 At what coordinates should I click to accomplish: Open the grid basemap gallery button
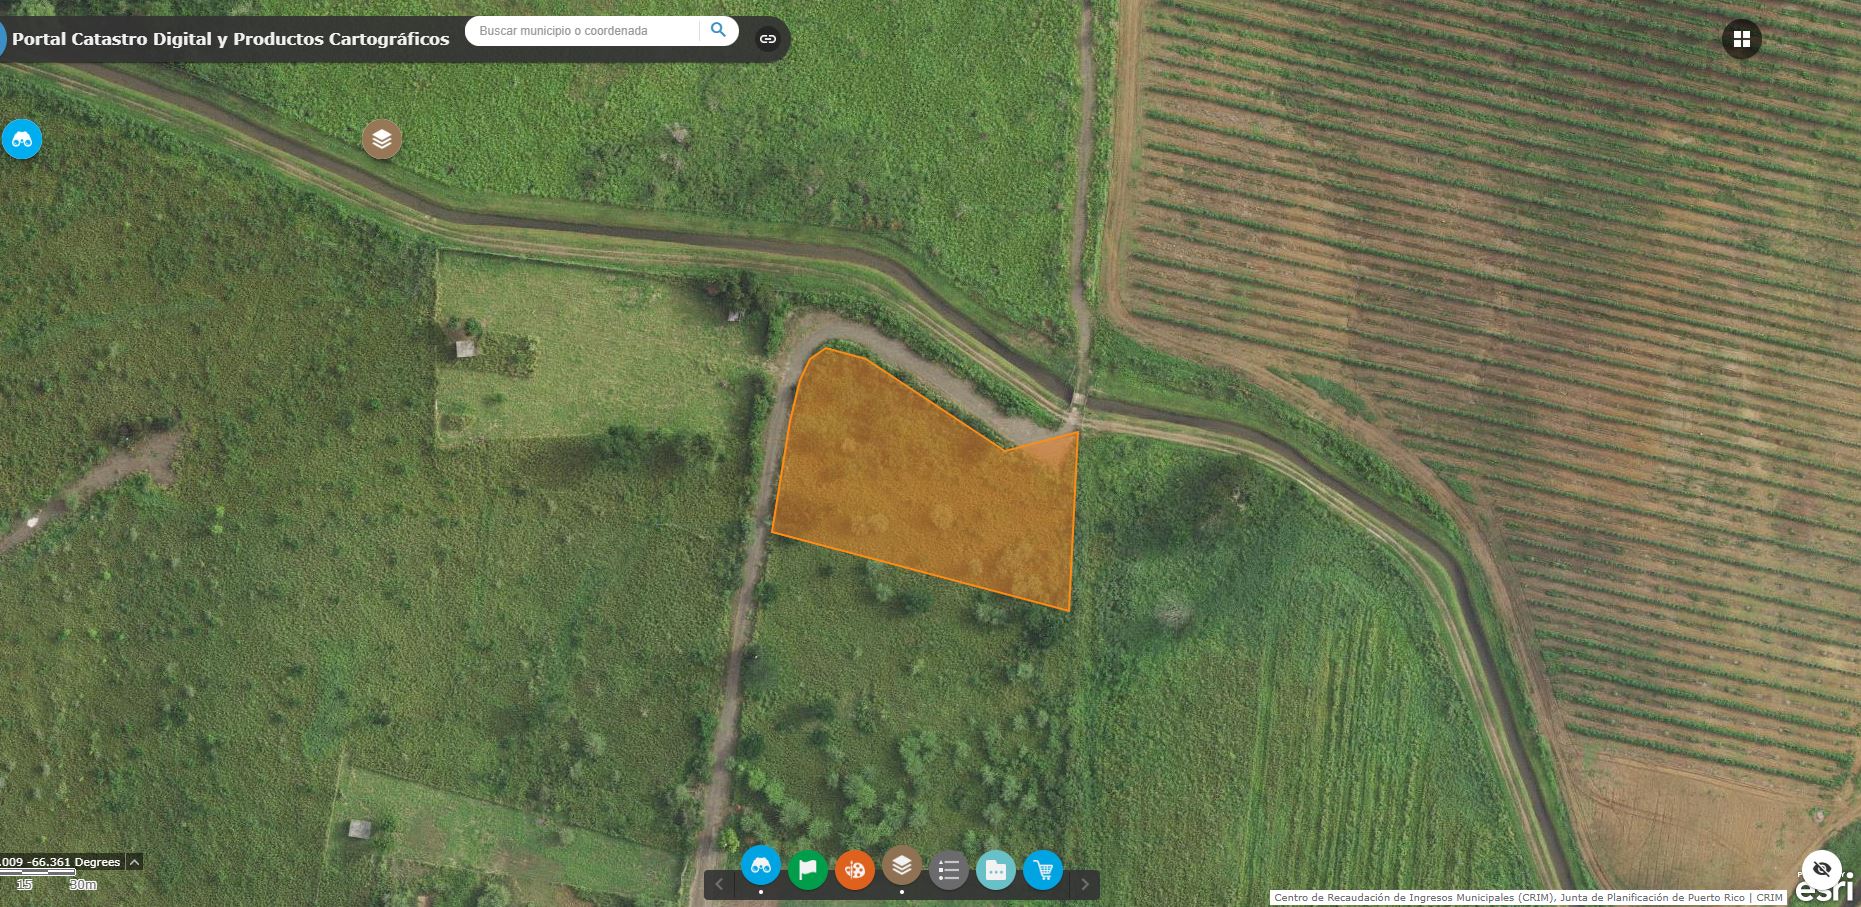[x=1741, y=39]
